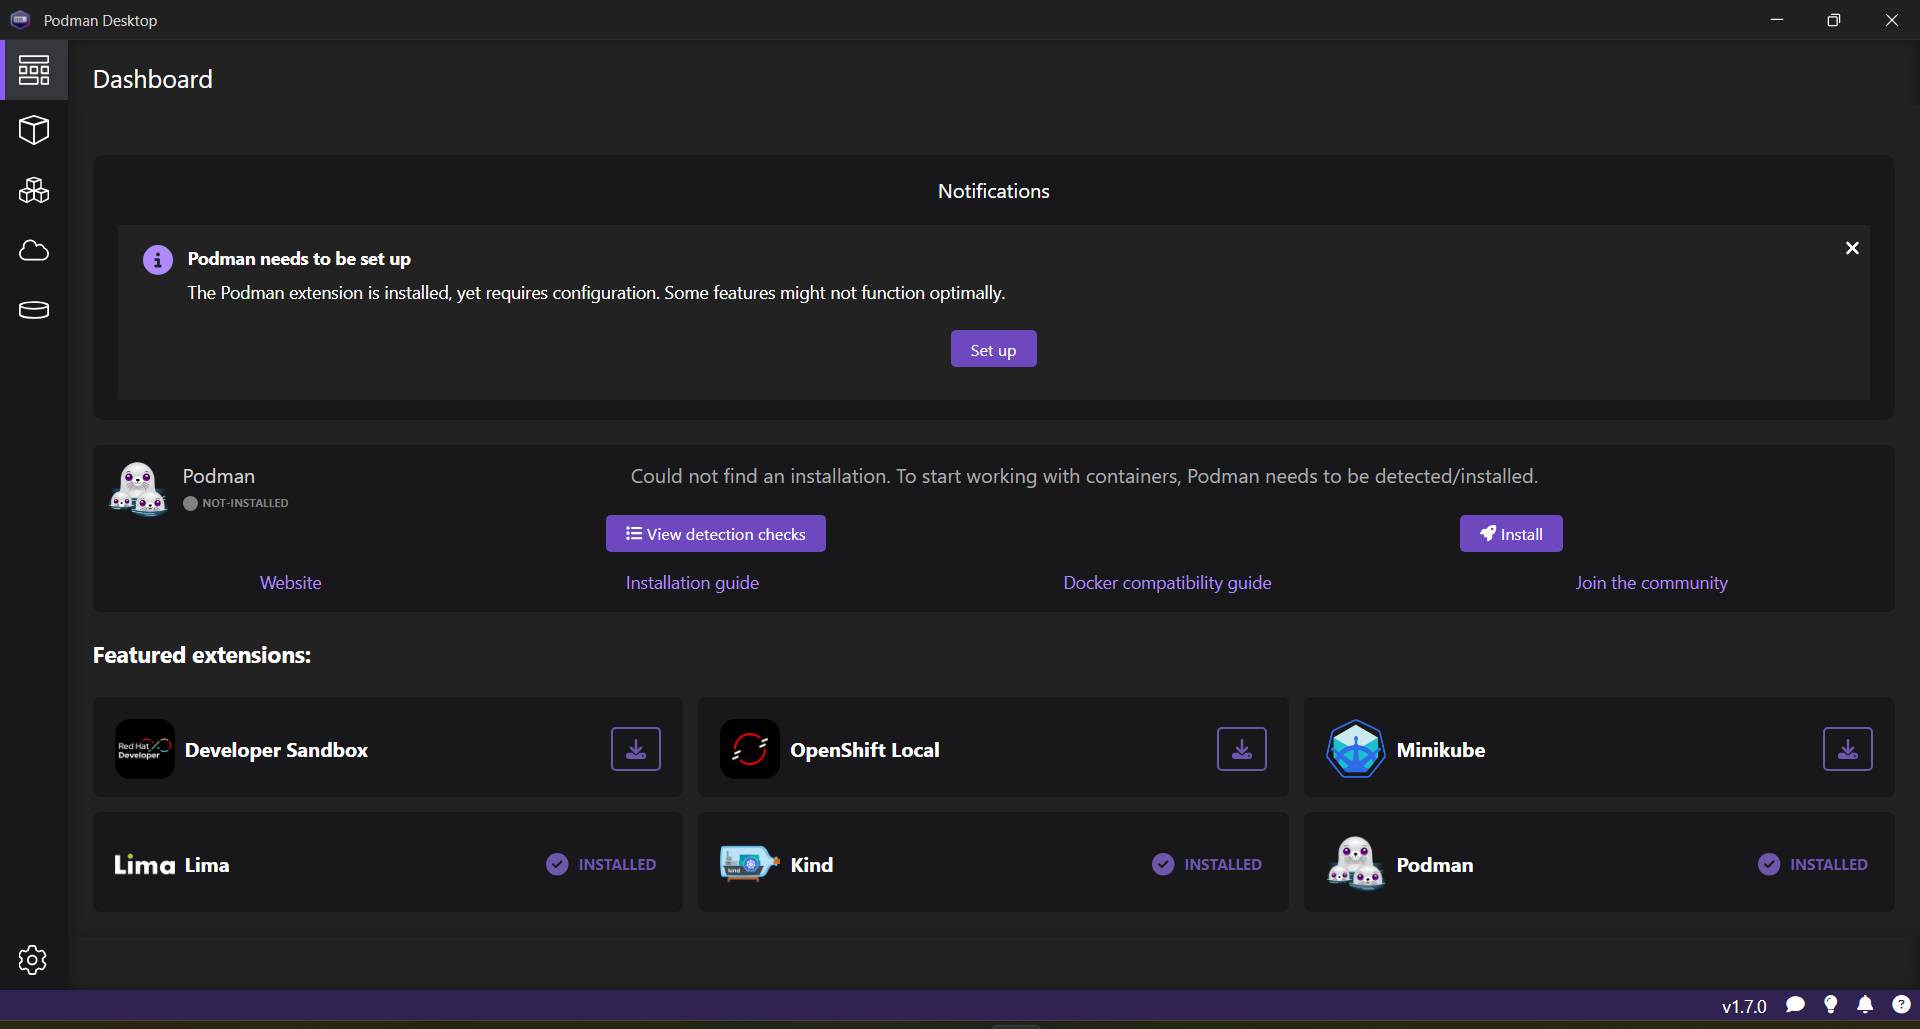Viewport: 1920px width, 1029px height.
Task: Select the Pods cloud icon in sidebar
Action: (x=34, y=250)
